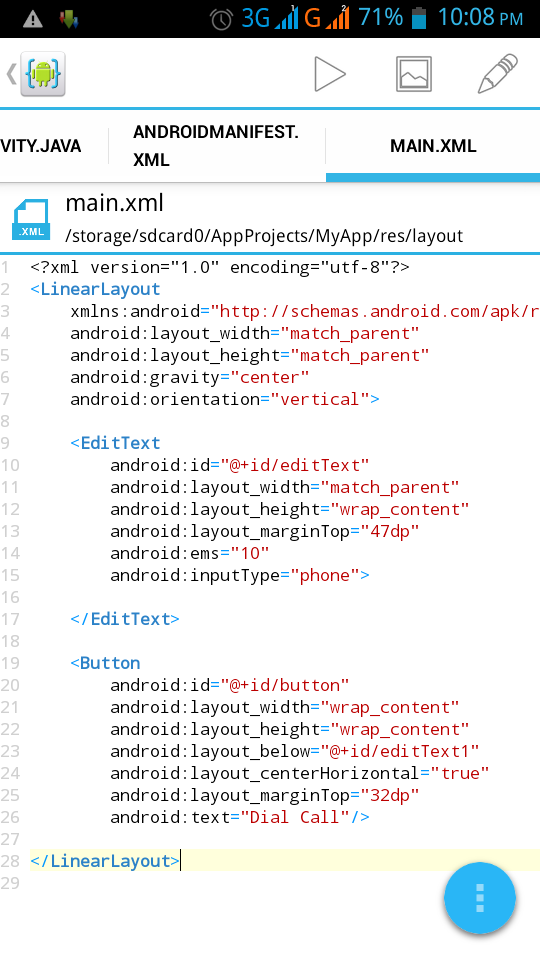Click the closing </EditText> tag
Screen dimensions: 540x960
[x=125, y=619]
